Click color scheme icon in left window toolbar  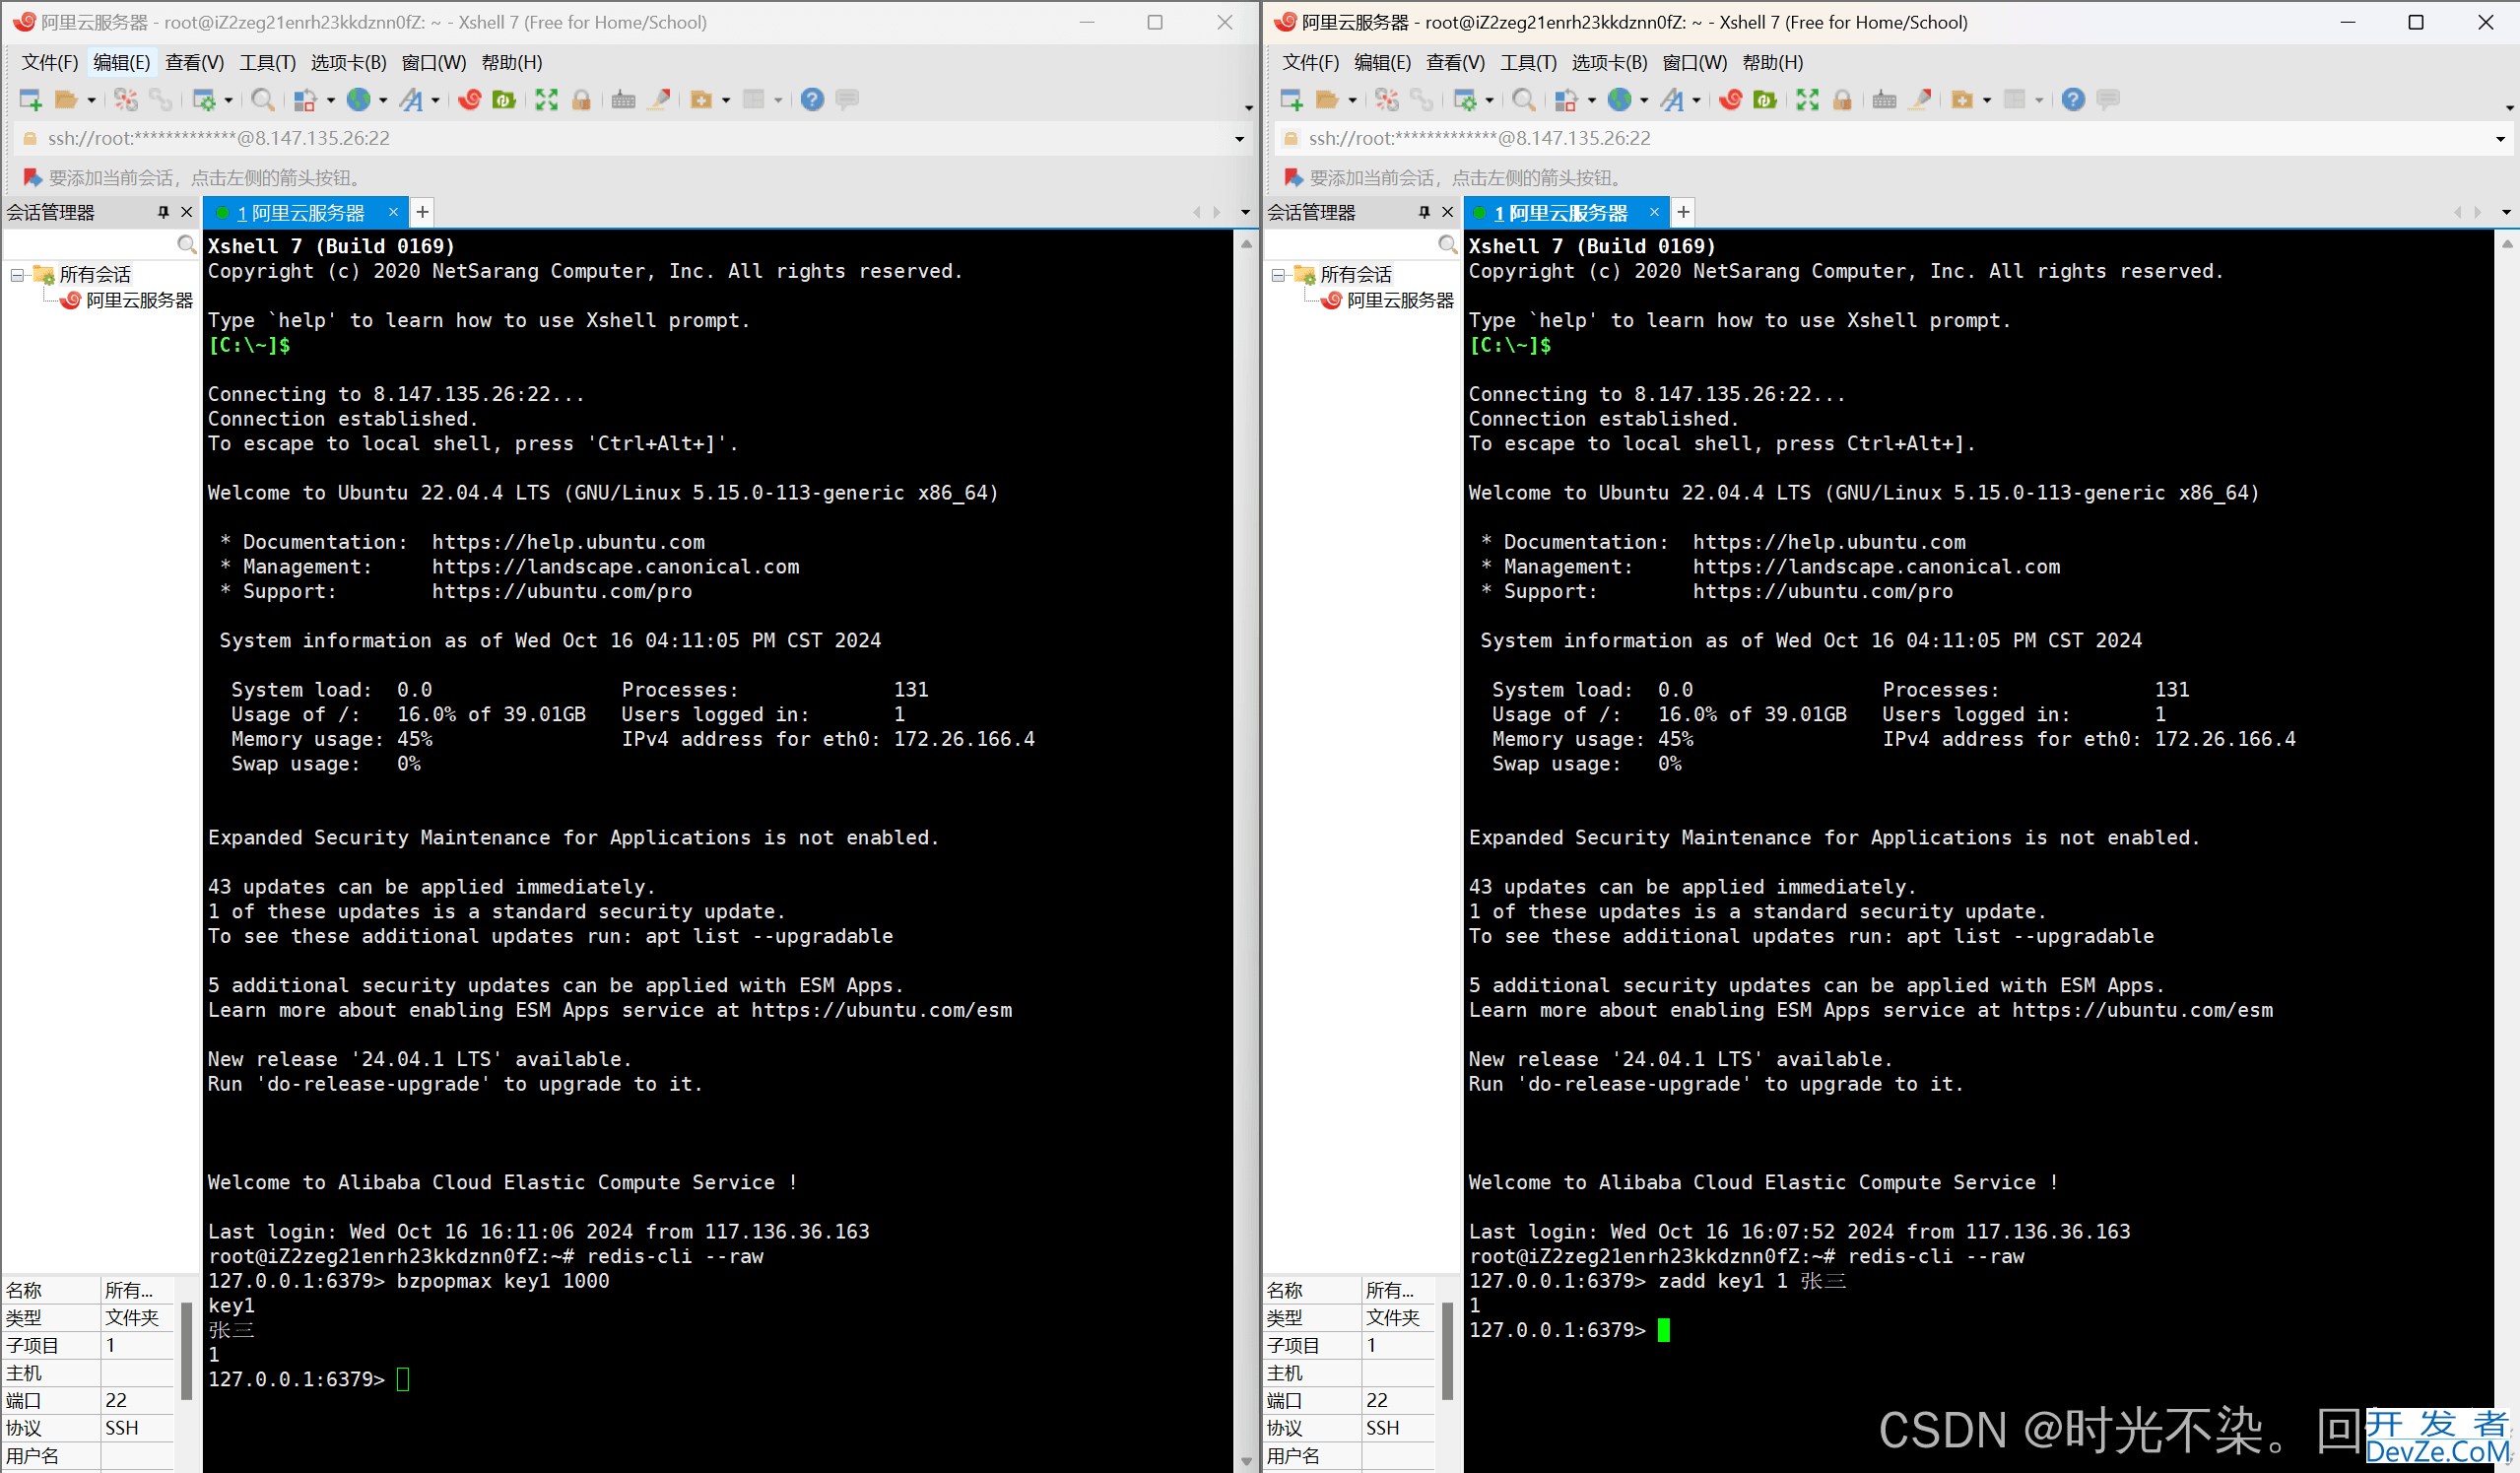(x=305, y=99)
